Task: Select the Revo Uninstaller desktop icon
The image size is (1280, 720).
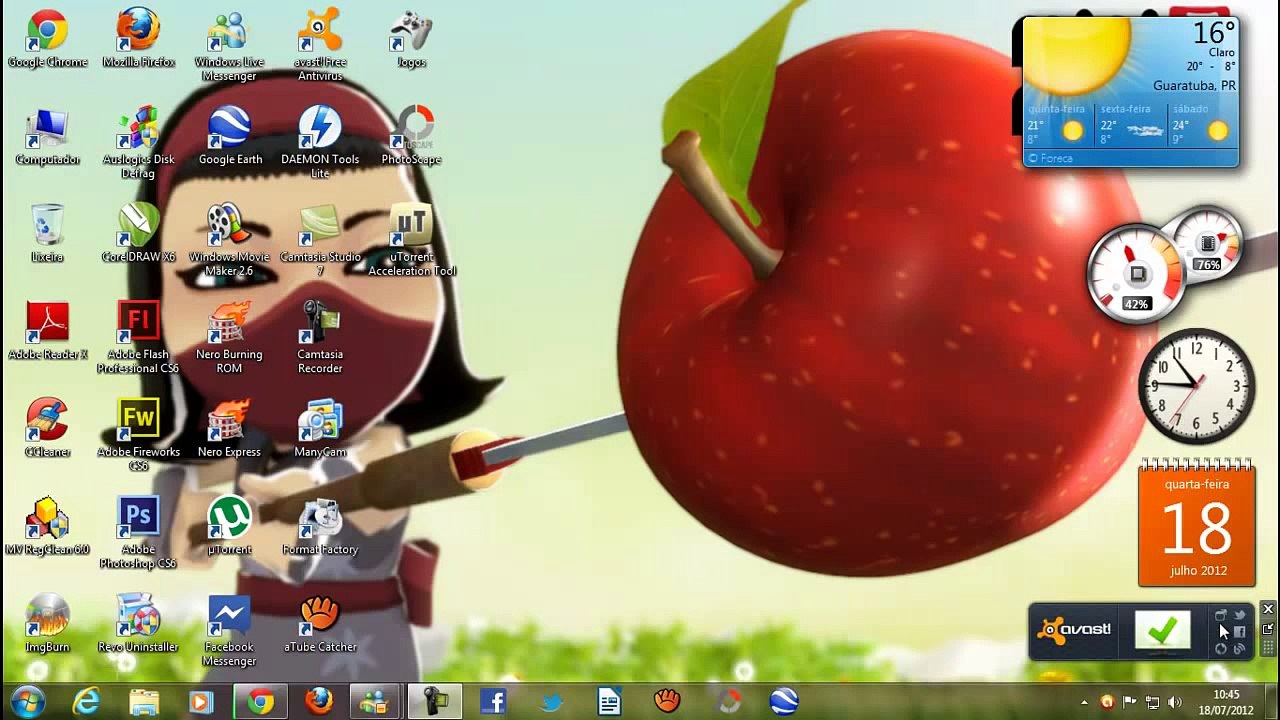Action: (x=138, y=625)
